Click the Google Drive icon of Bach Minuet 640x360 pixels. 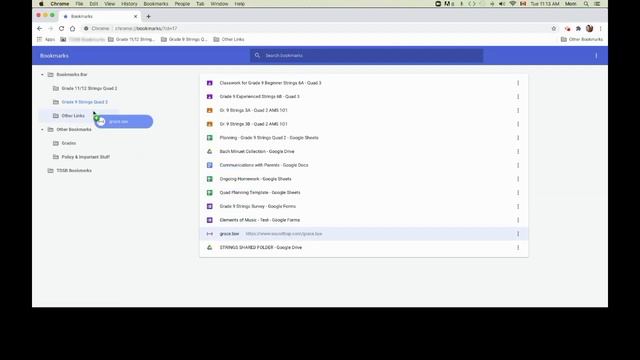point(209,151)
